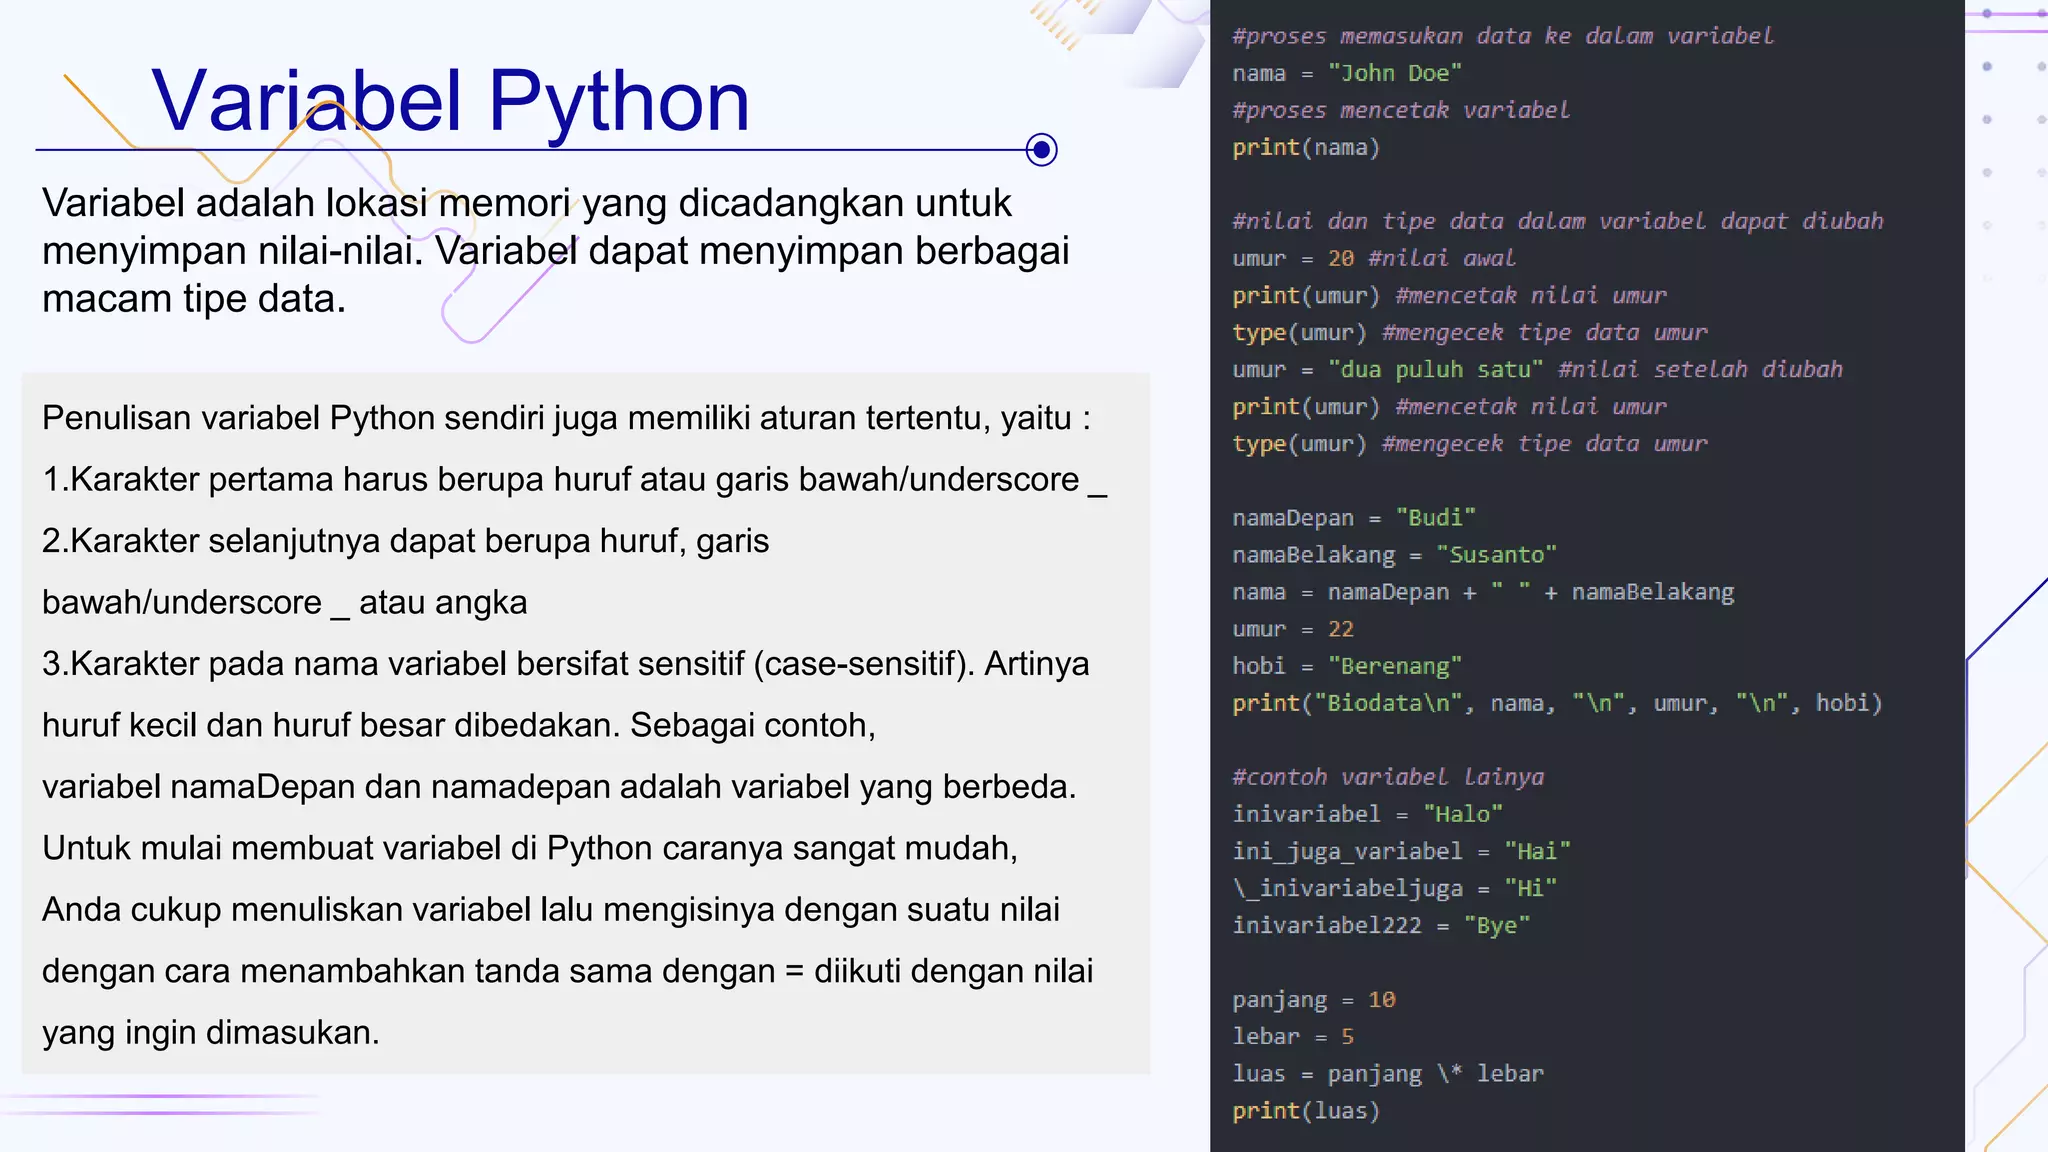Screen dimensions: 2048x1152
Task: Click the comment '#contoh variabel lainya'
Action: coord(1388,777)
